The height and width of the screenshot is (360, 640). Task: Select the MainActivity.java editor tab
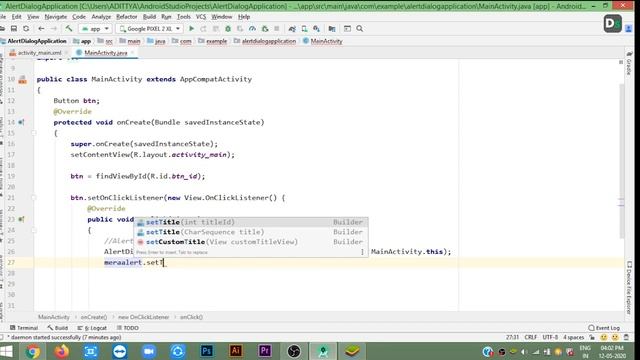105,53
